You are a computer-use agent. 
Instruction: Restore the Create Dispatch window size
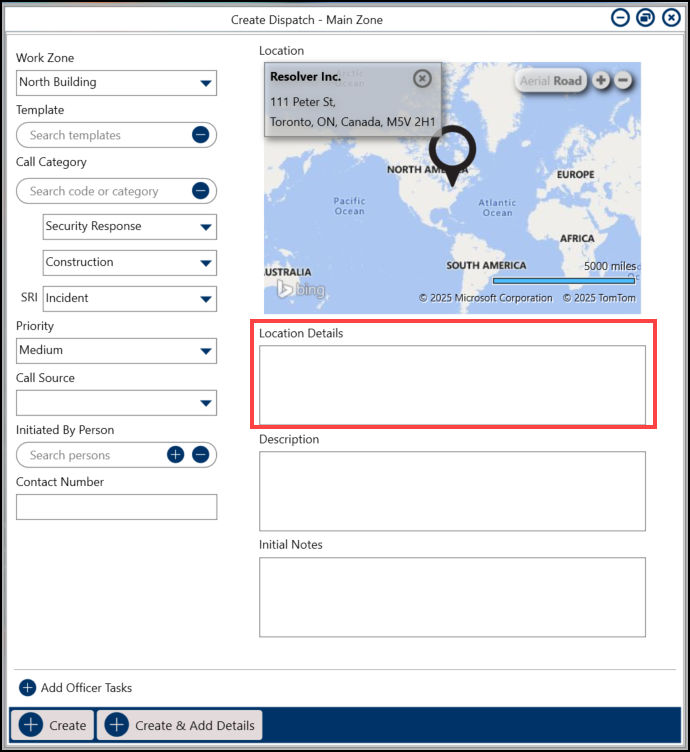645,18
